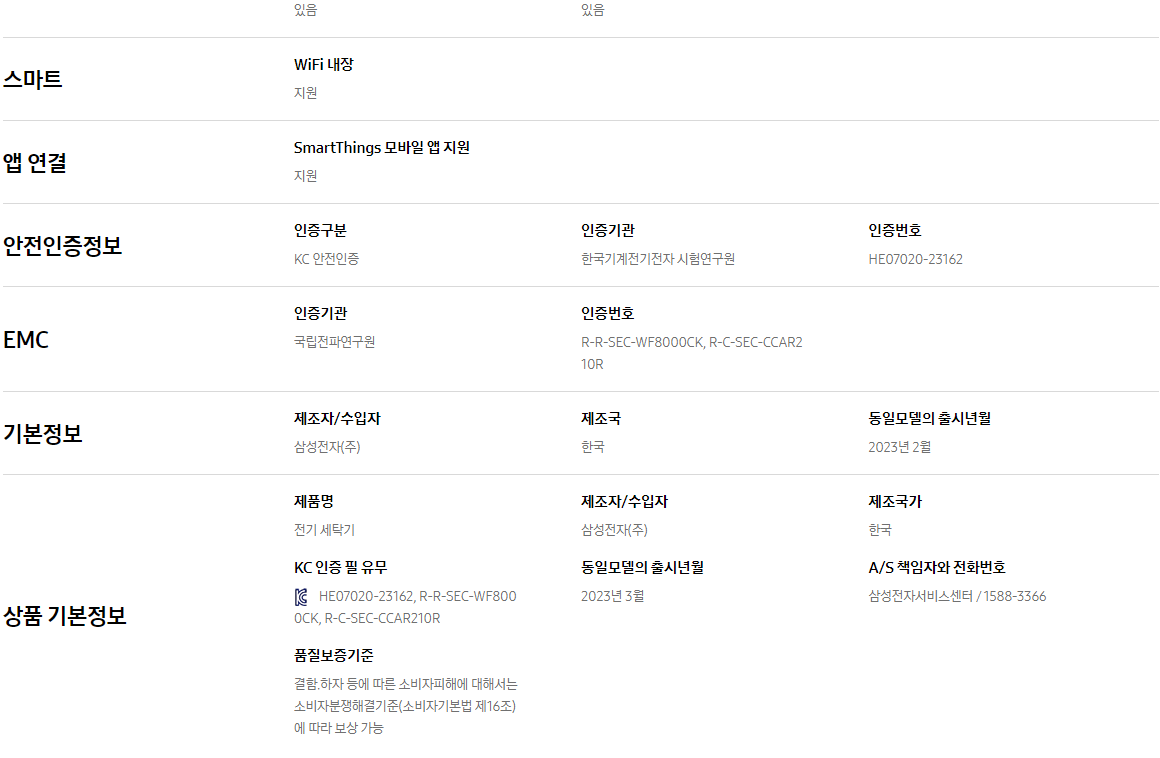Image resolution: width=1160 pixels, height=758 pixels.
Task: Click 동일모델의 출시년월 label in 기본정보 row
Action: click(x=930, y=418)
